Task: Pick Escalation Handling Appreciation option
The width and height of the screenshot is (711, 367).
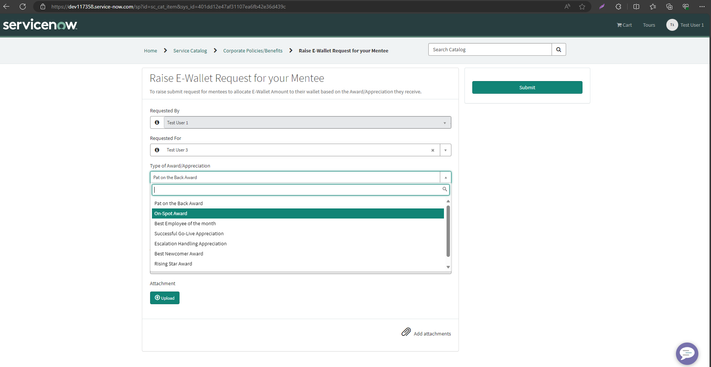Action: tap(298, 244)
